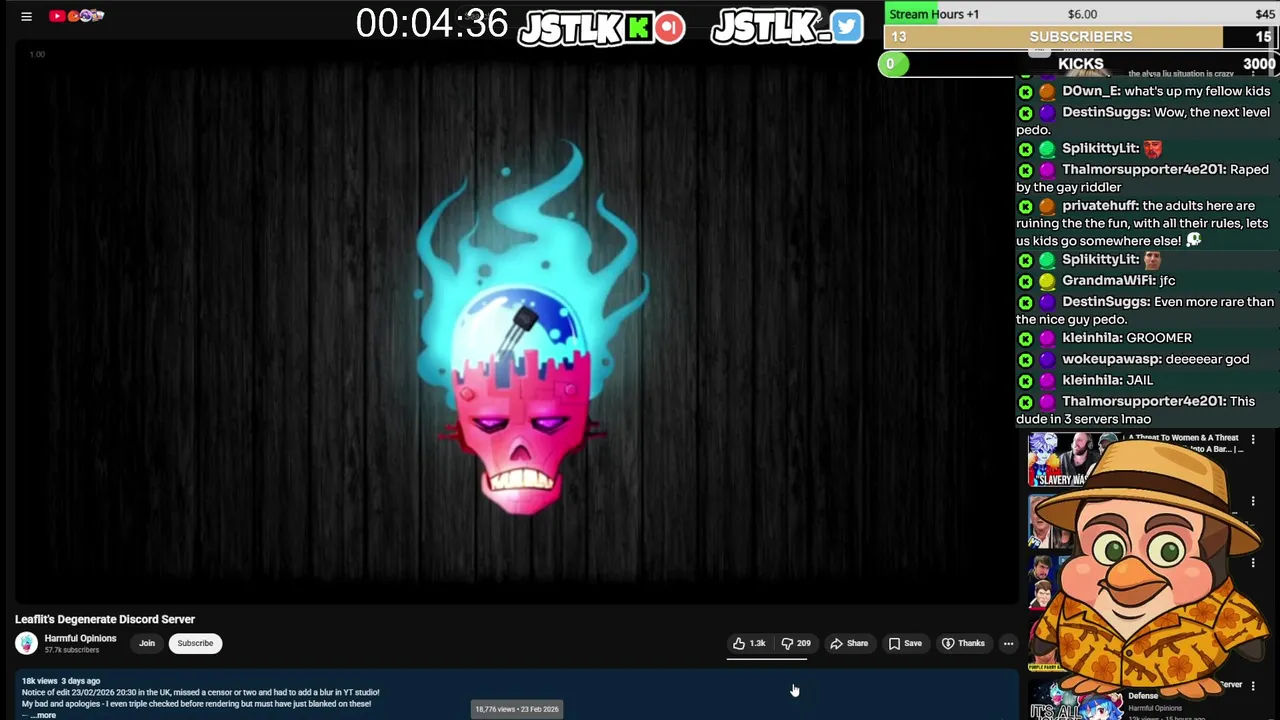Click the red recording icon beside Kick logo
Screen dimensions: 1280x720
670,27
